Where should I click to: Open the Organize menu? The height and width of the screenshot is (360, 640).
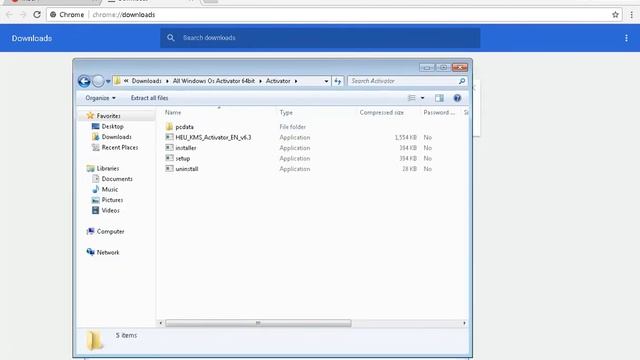(x=100, y=98)
